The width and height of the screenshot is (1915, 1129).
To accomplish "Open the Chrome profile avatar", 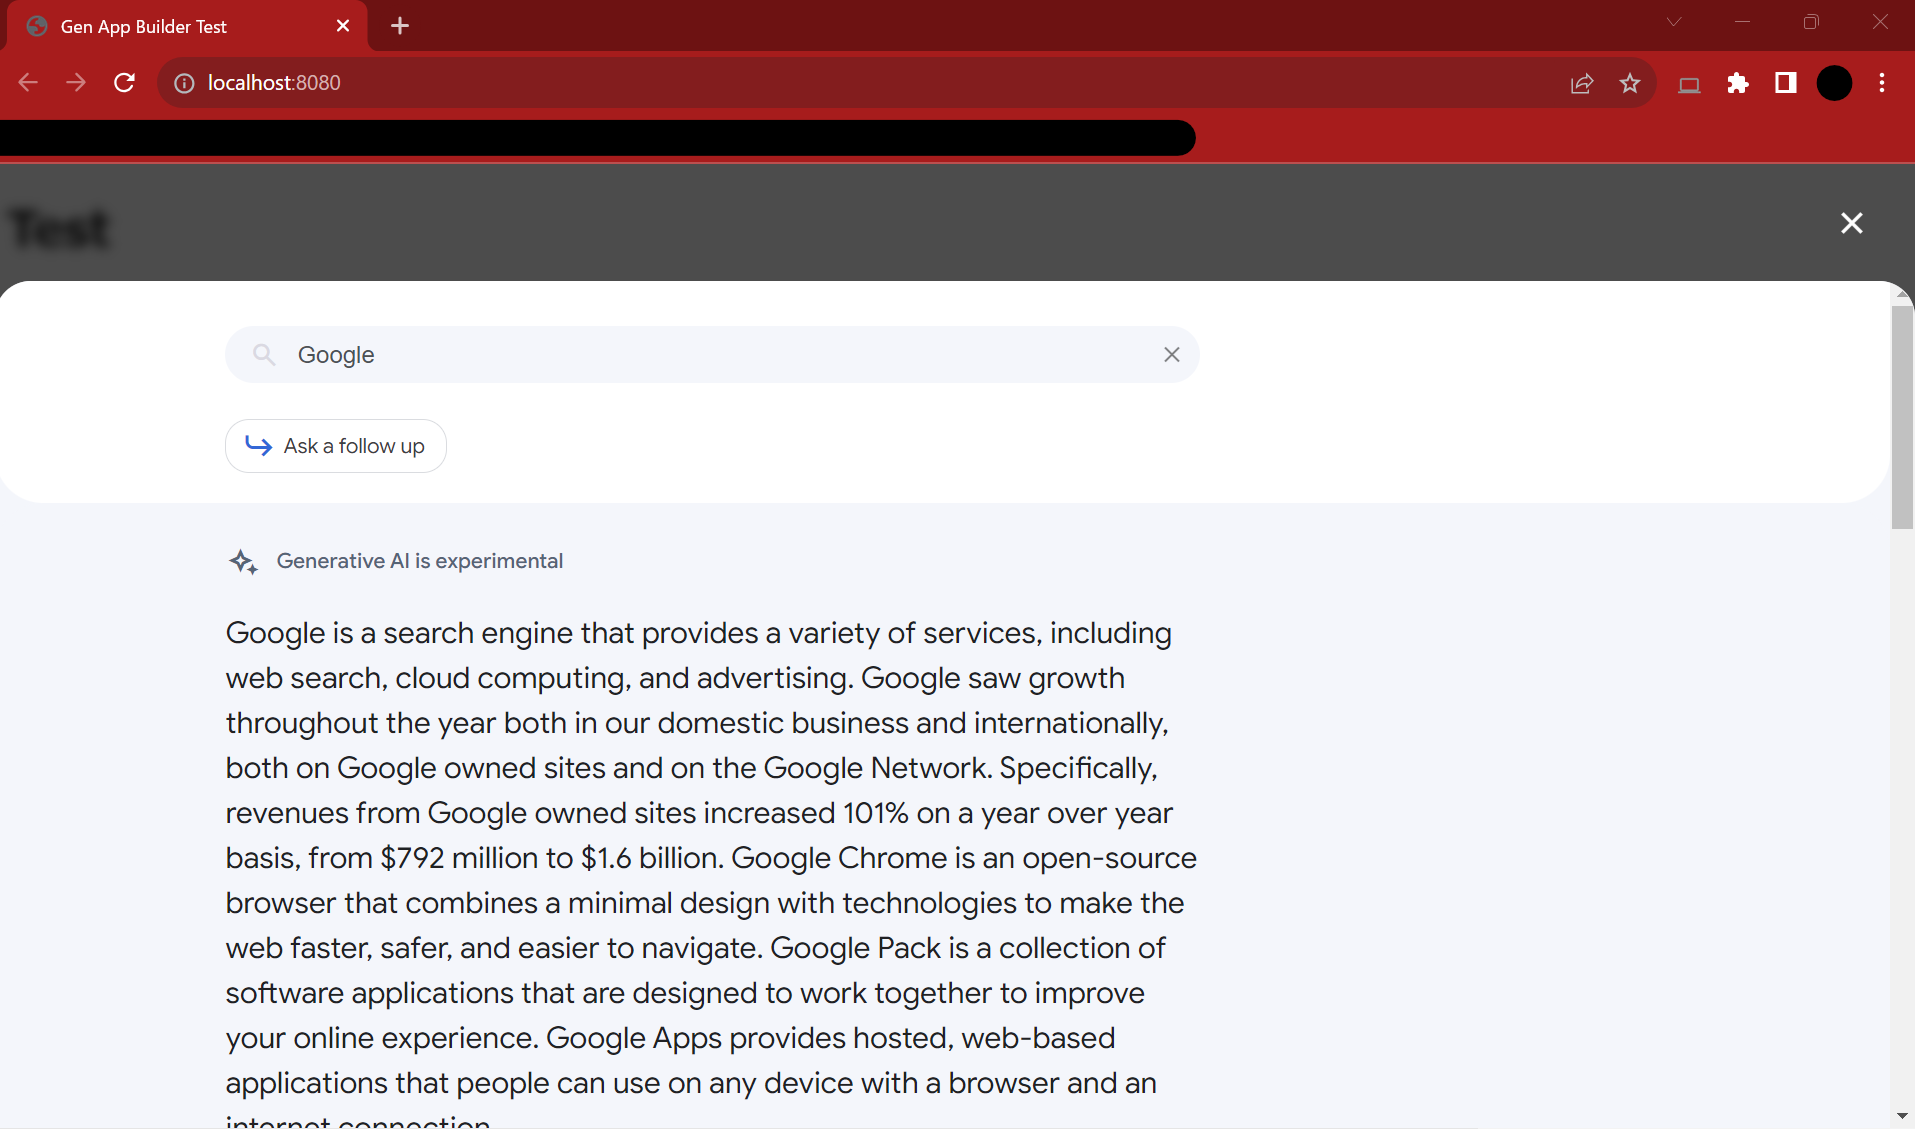I will click(1834, 83).
